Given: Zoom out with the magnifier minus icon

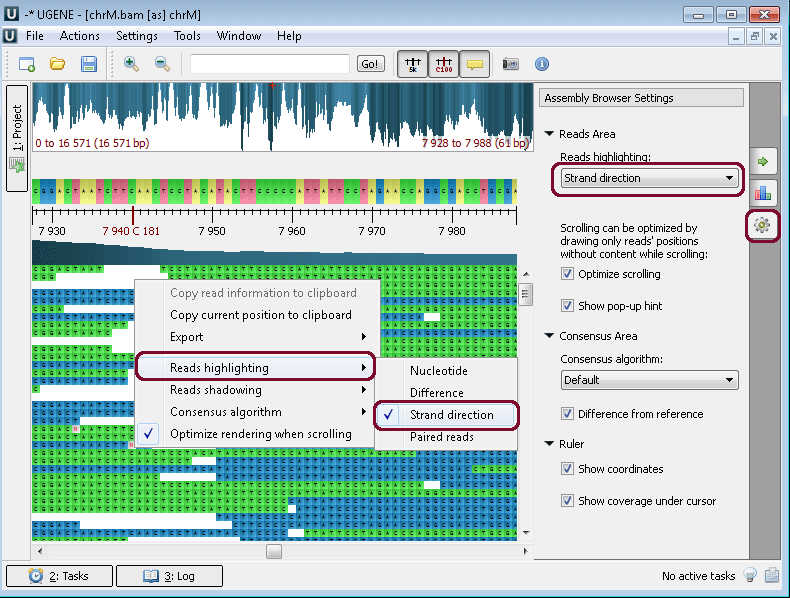Looking at the screenshot, I should [x=162, y=64].
